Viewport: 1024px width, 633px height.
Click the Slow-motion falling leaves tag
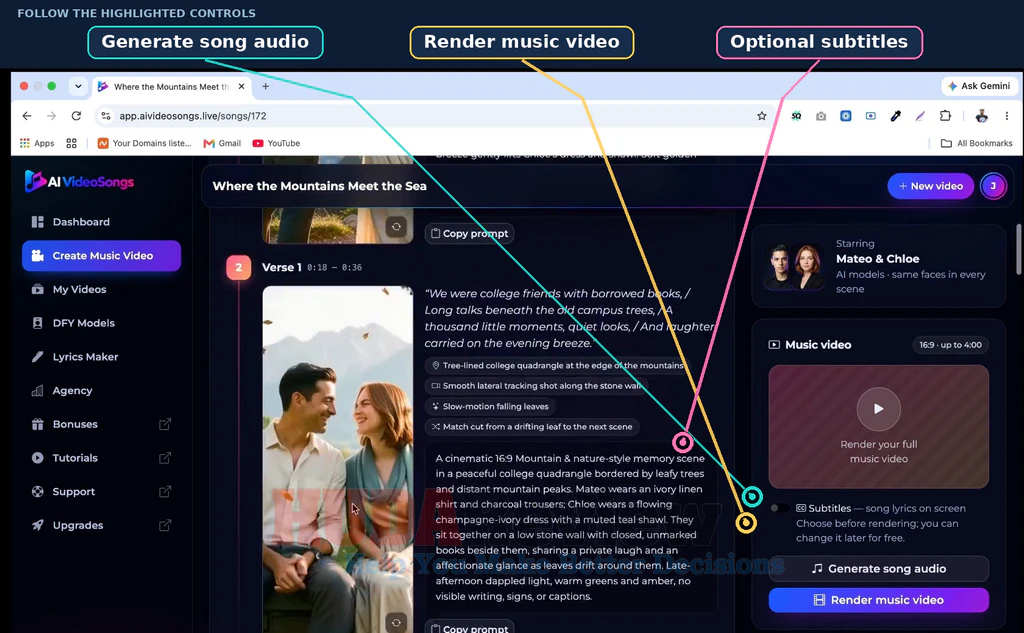[x=490, y=406]
